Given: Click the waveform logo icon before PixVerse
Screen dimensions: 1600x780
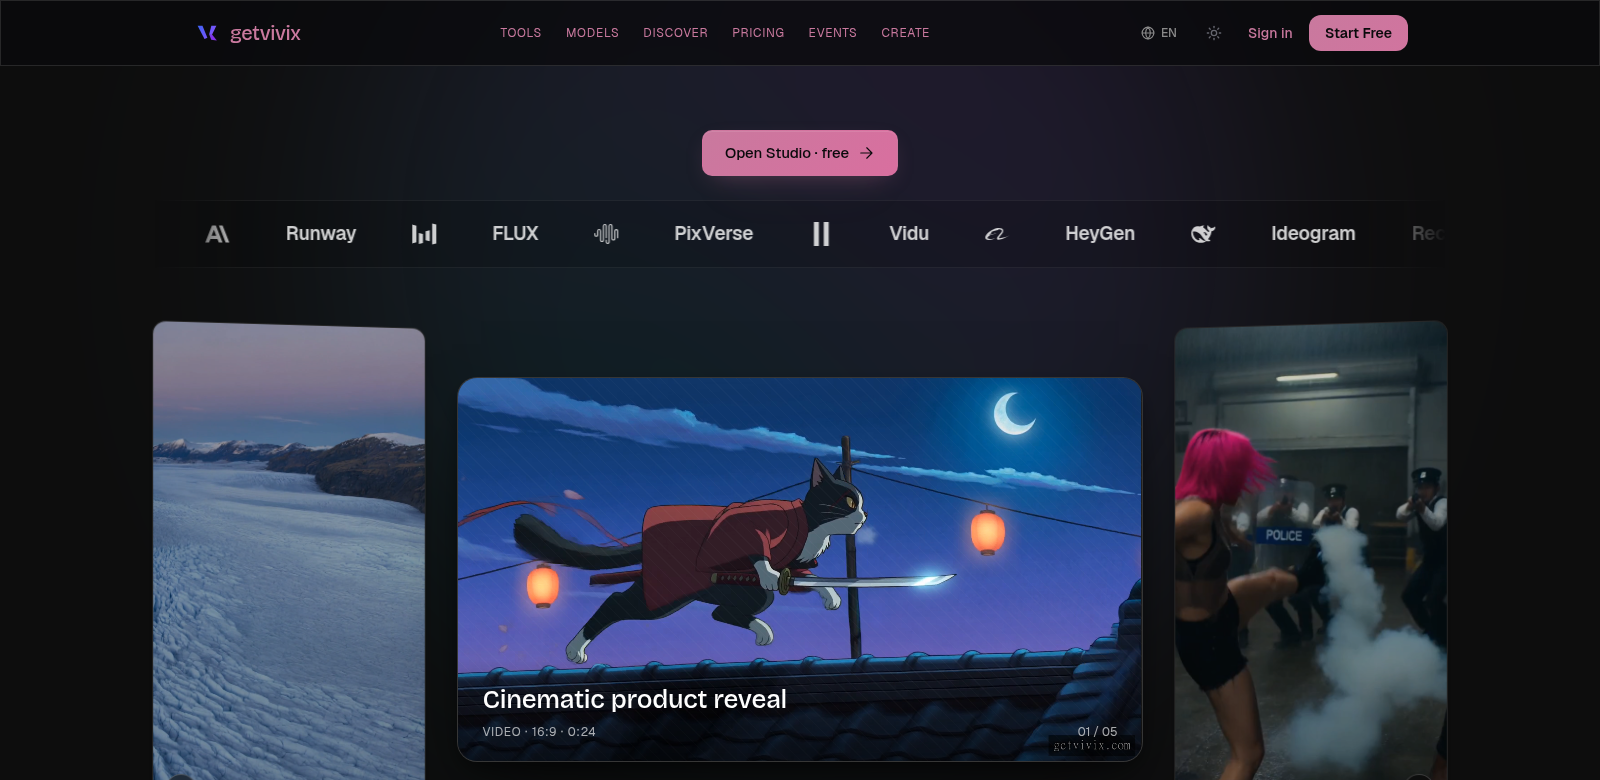Looking at the screenshot, I should [x=606, y=234].
